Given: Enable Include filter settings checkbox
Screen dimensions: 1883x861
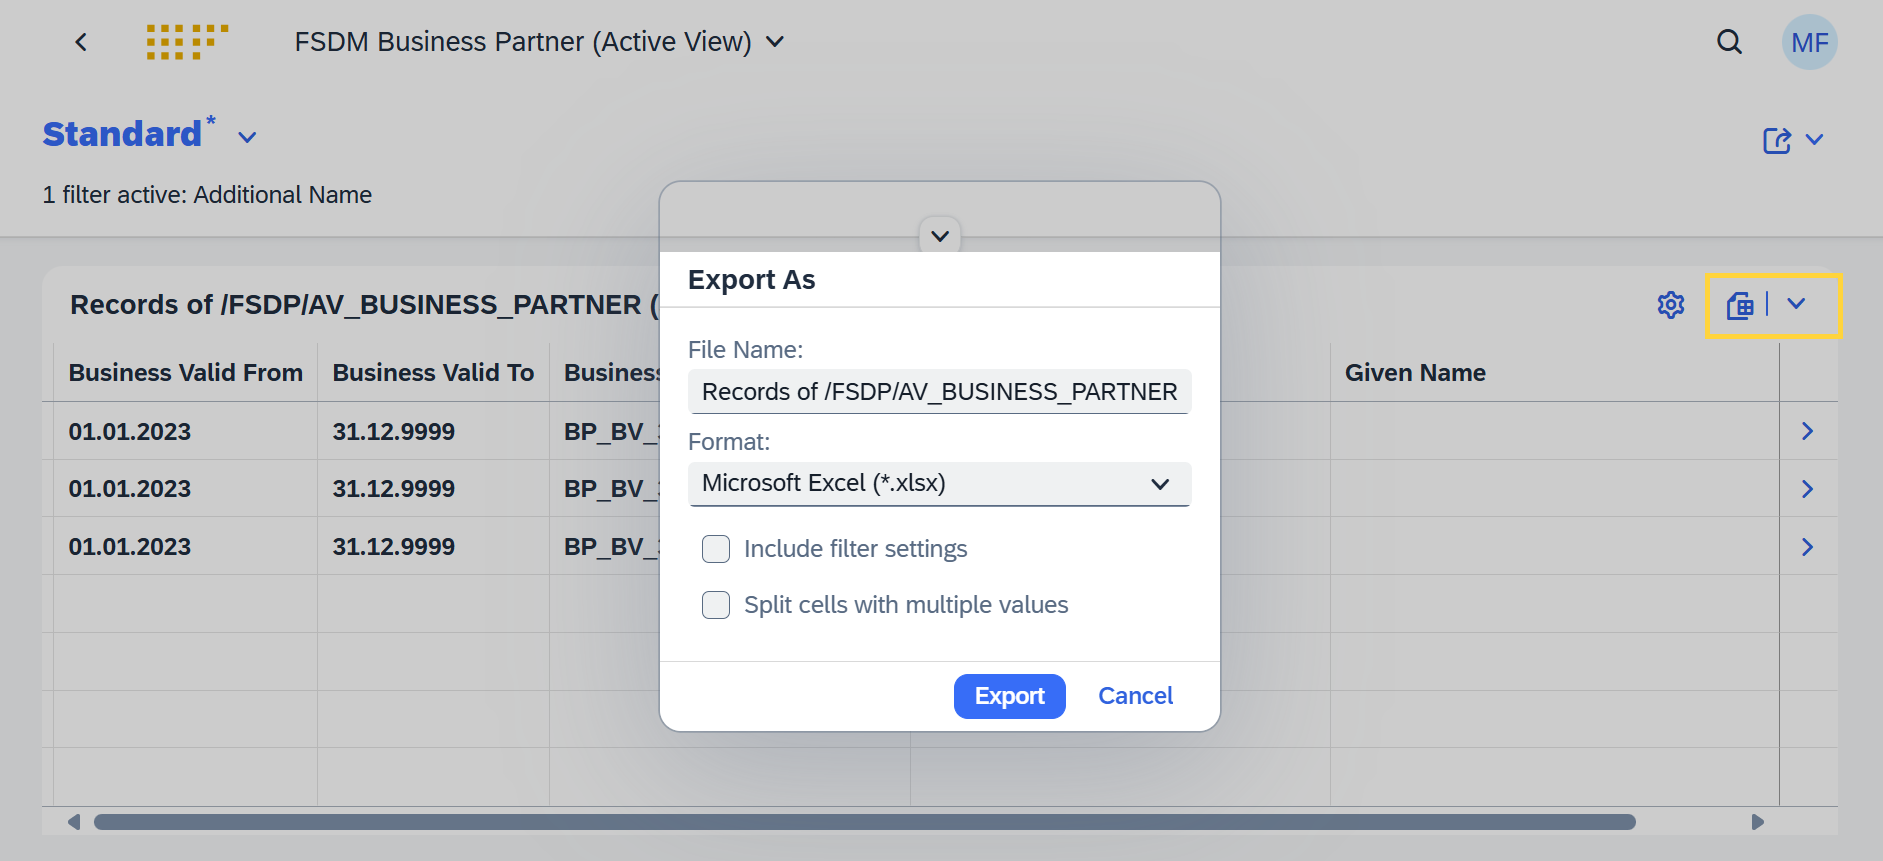Looking at the screenshot, I should 716,549.
